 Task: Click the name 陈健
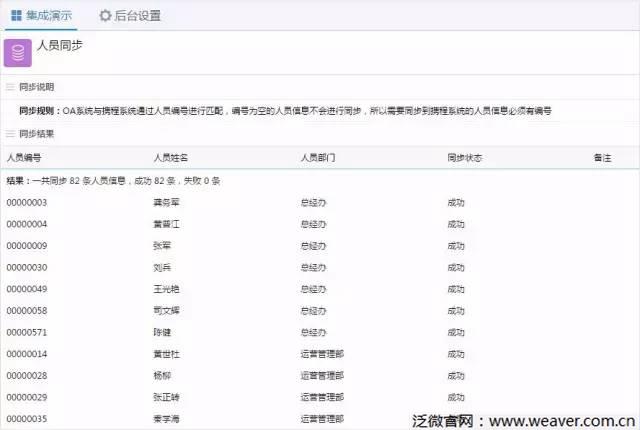tap(162, 332)
